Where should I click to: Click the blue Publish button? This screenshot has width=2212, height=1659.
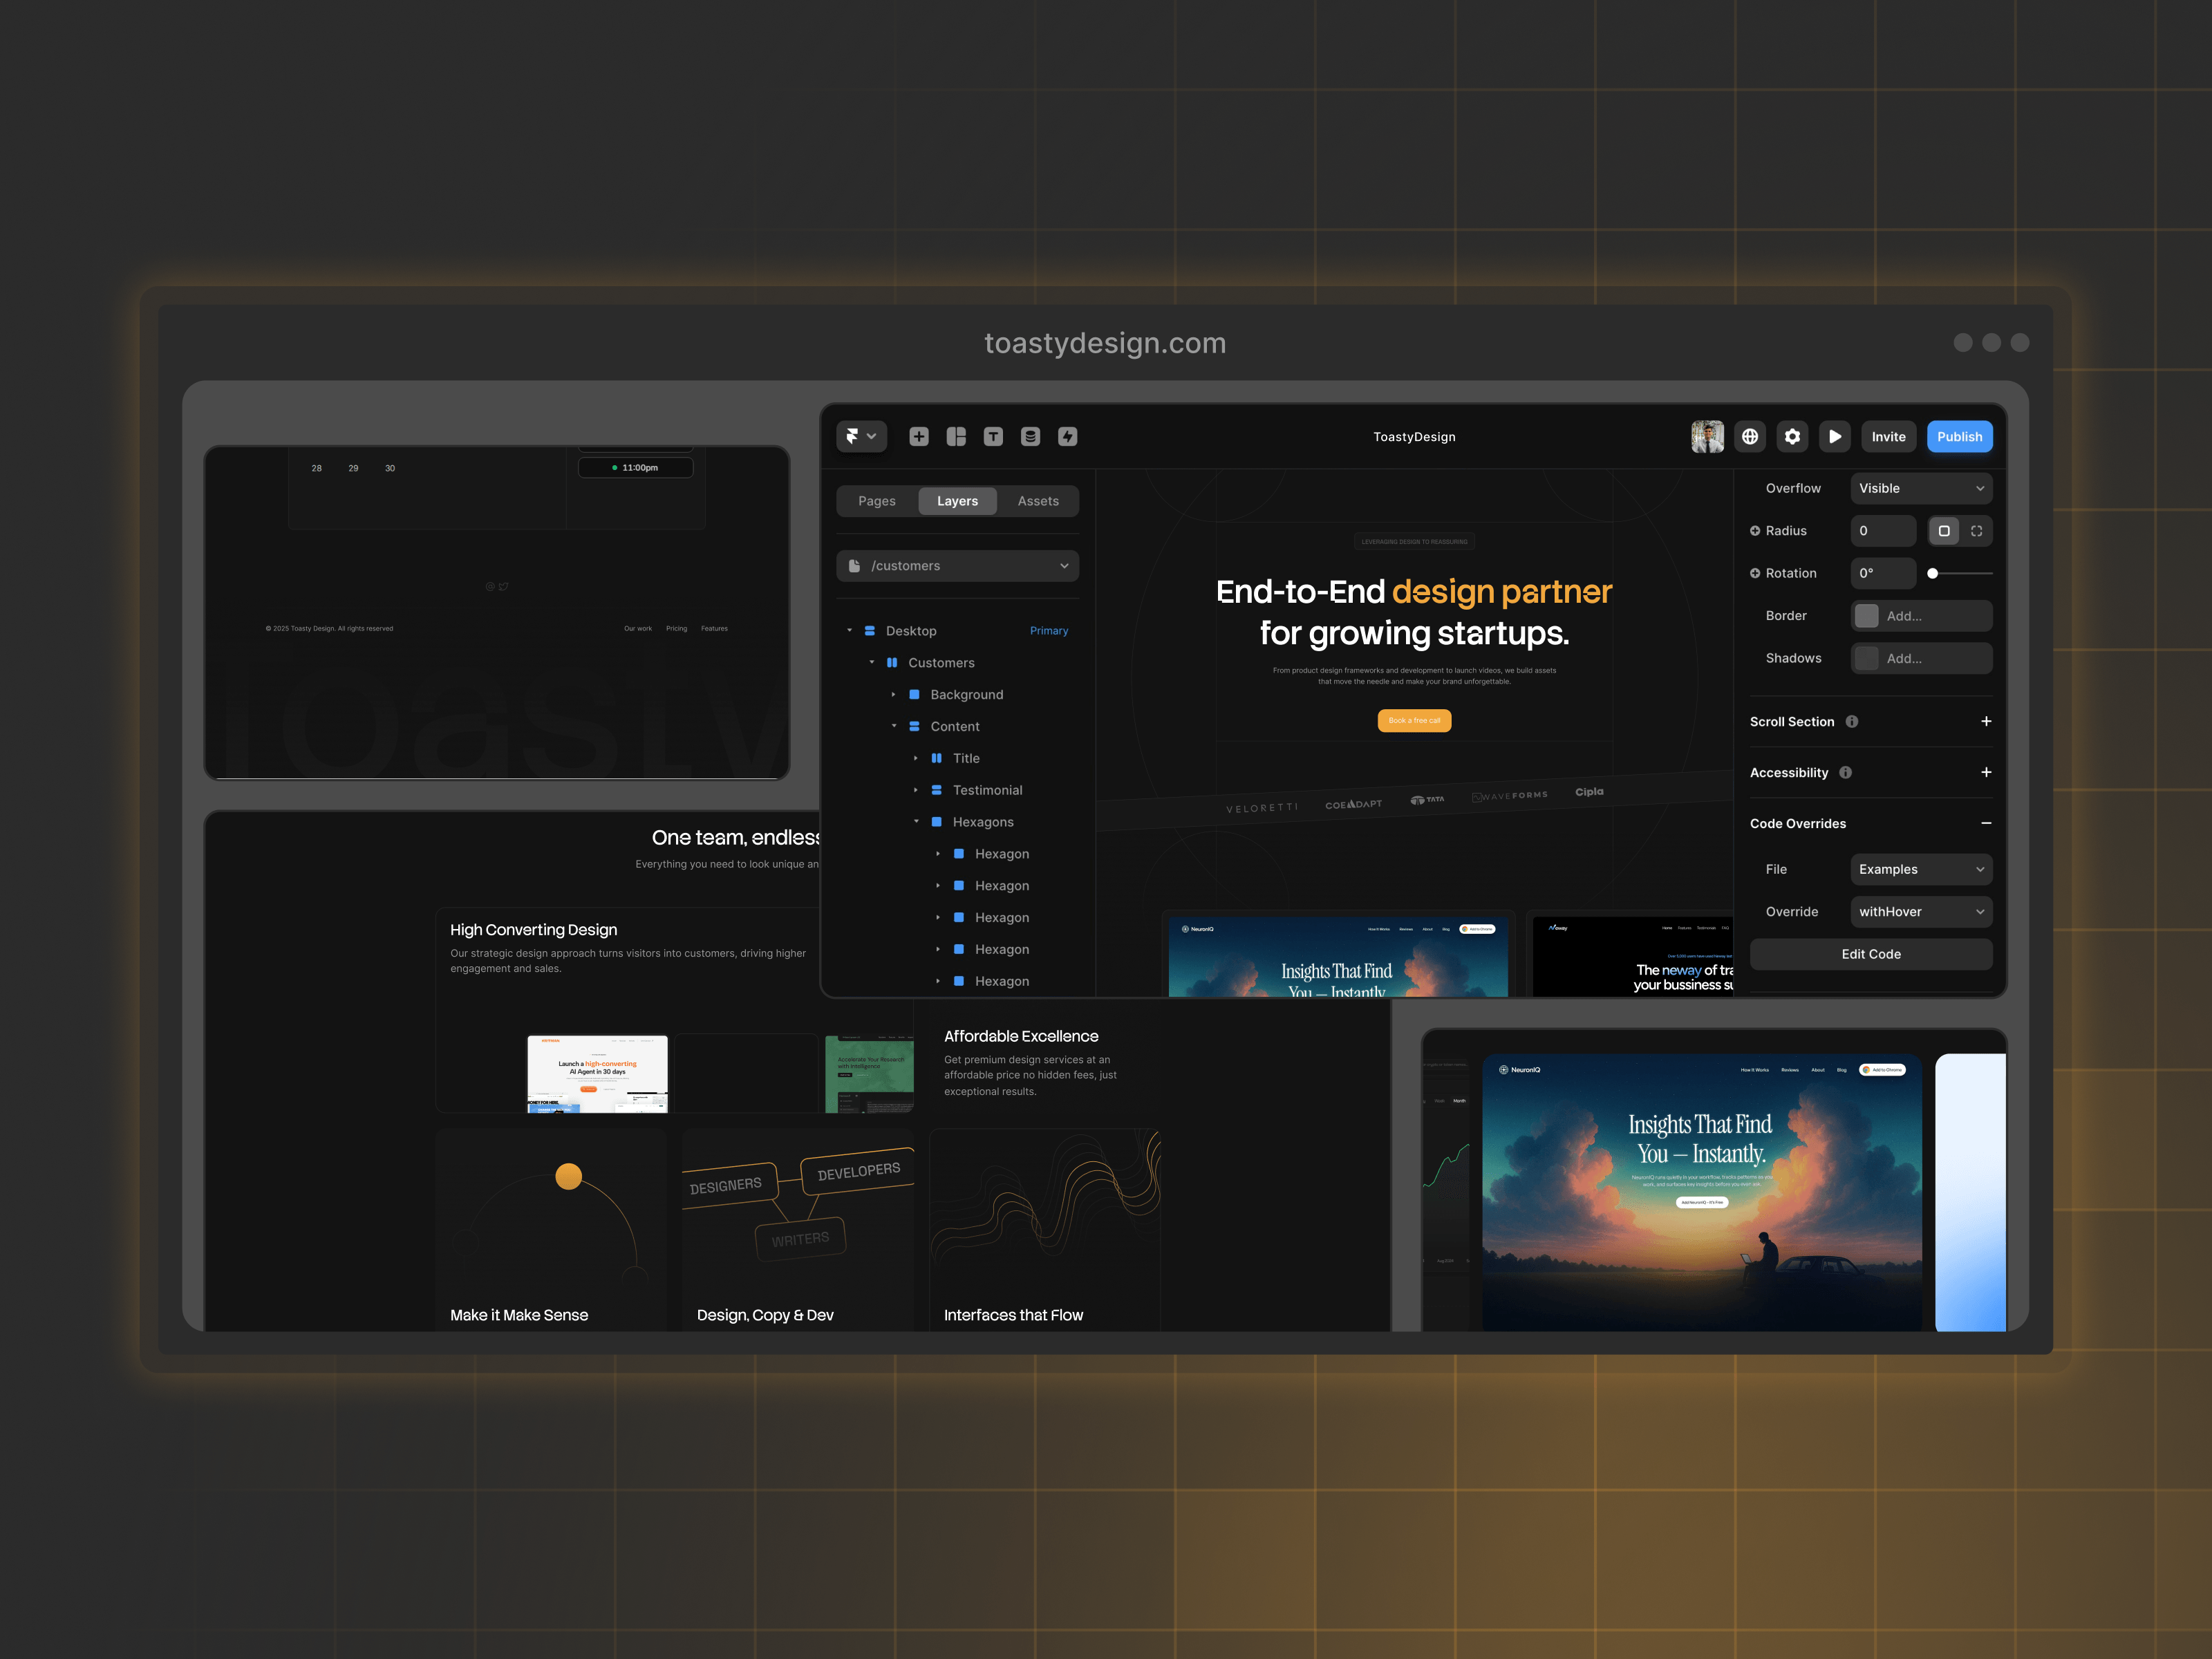click(x=1959, y=436)
